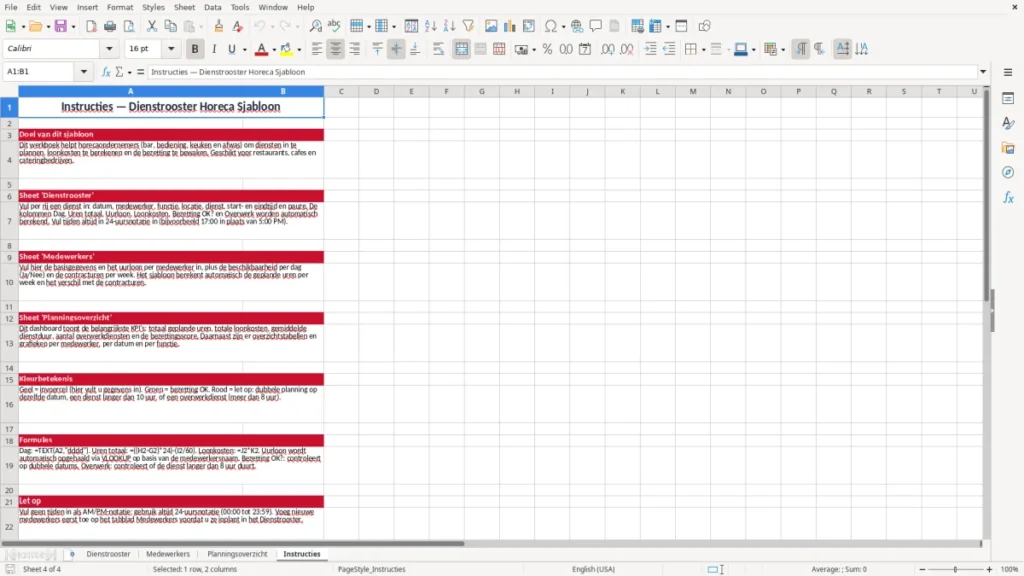1024x576 pixels.
Task: Toggle Merge and Center Cells
Action: (x=461, y=49)
